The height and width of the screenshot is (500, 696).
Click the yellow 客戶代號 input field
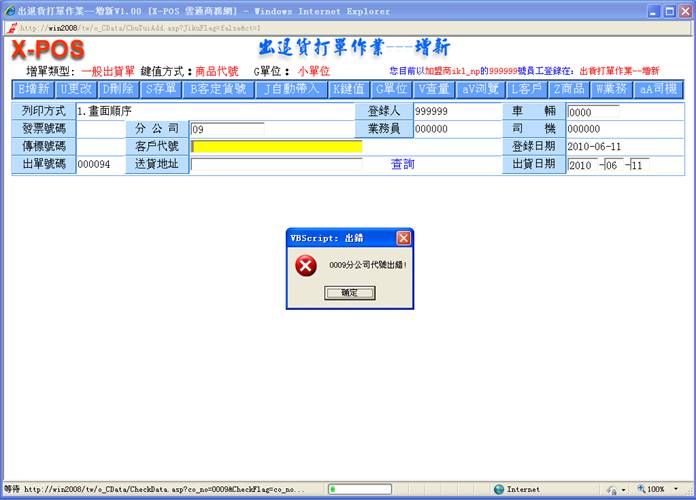(x=276, y=147)
